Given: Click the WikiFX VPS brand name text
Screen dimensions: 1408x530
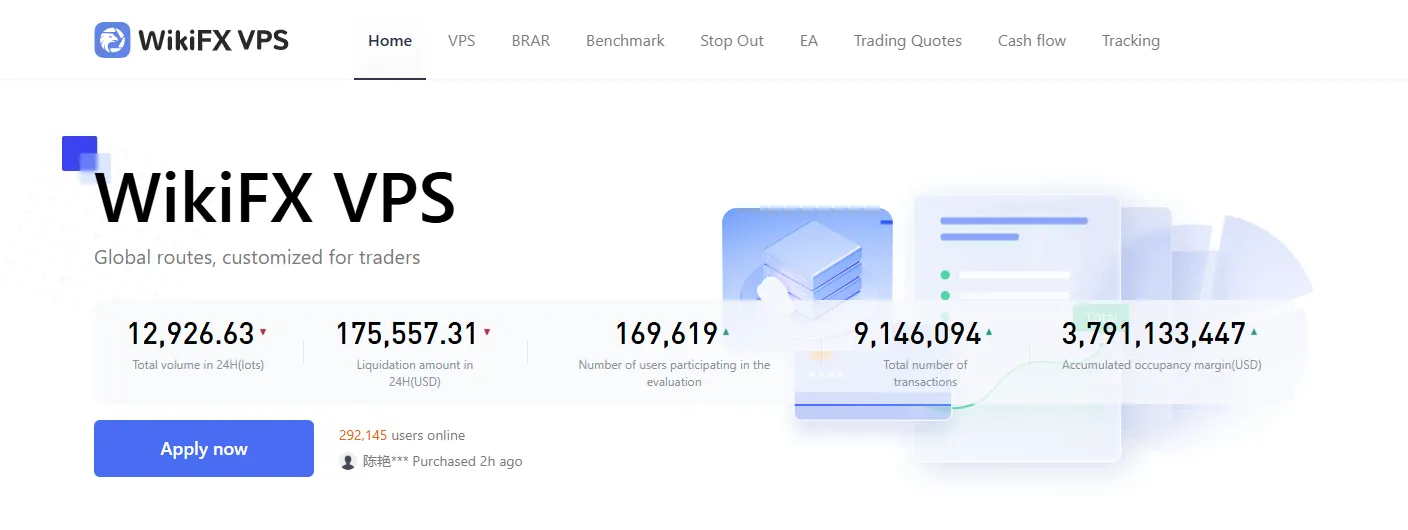Looking at the screenshot, I should 213,40.
